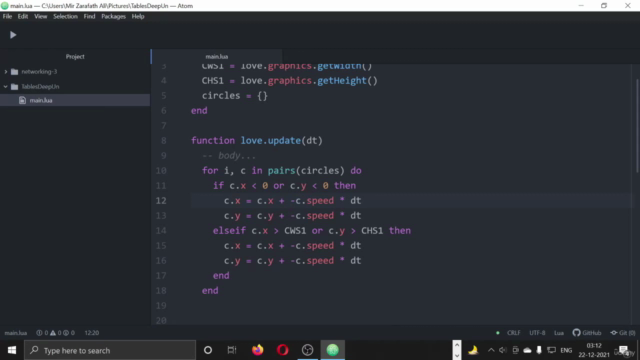Click the Project panel header

75,56
